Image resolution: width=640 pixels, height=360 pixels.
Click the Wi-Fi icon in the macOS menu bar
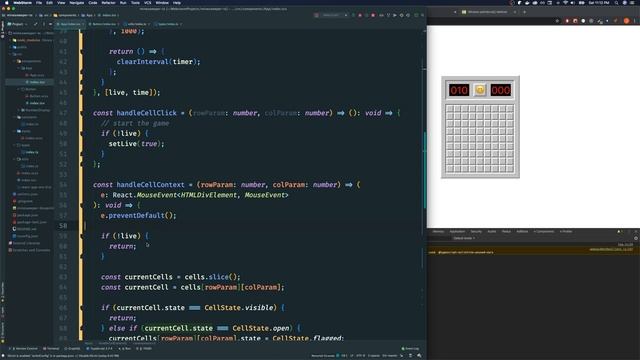[x=565, y=2]
